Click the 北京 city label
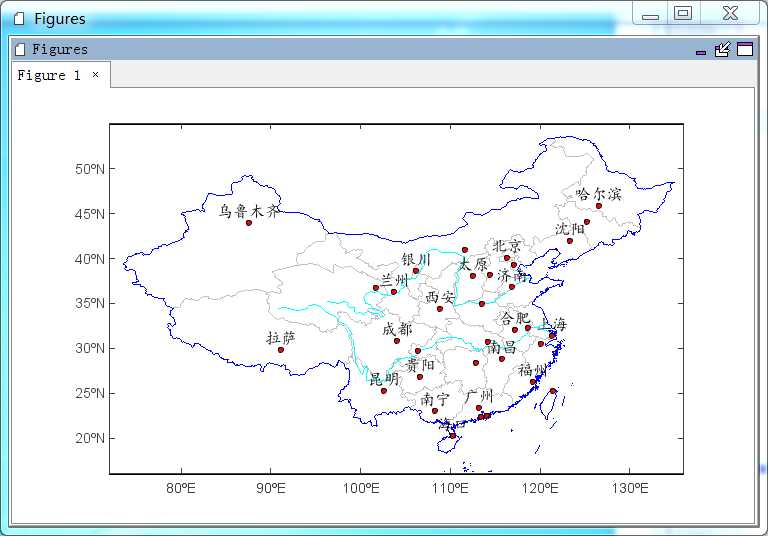768x536 pixels. 507,245
